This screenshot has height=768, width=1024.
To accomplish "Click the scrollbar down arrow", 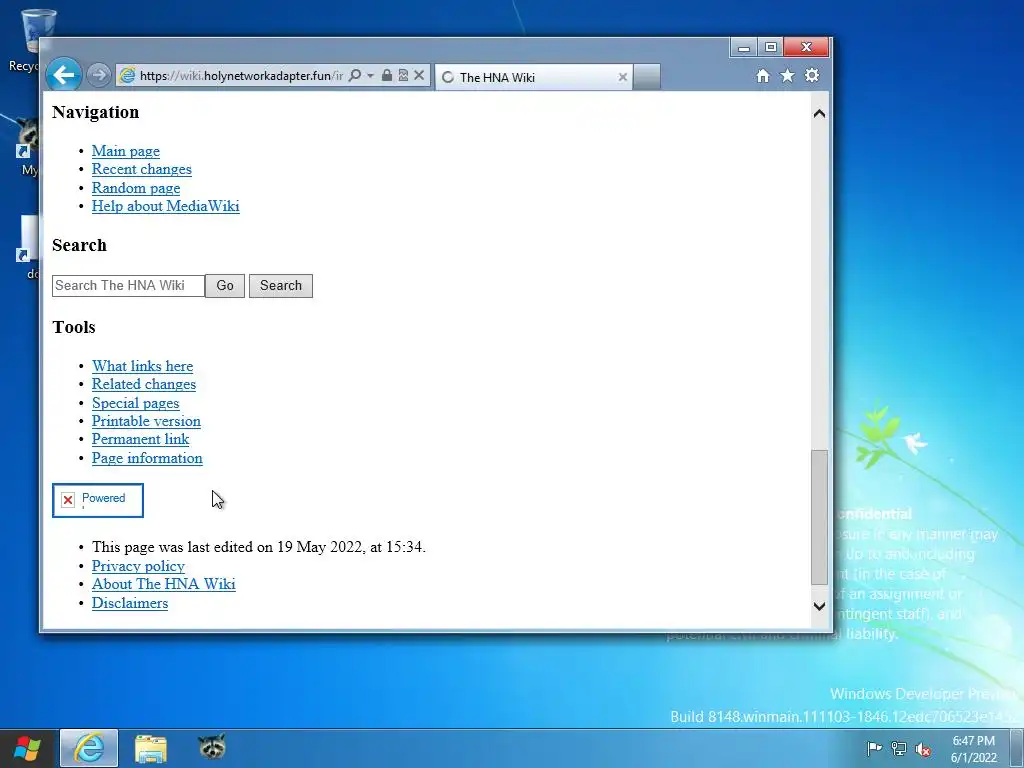I will [819, 606].
